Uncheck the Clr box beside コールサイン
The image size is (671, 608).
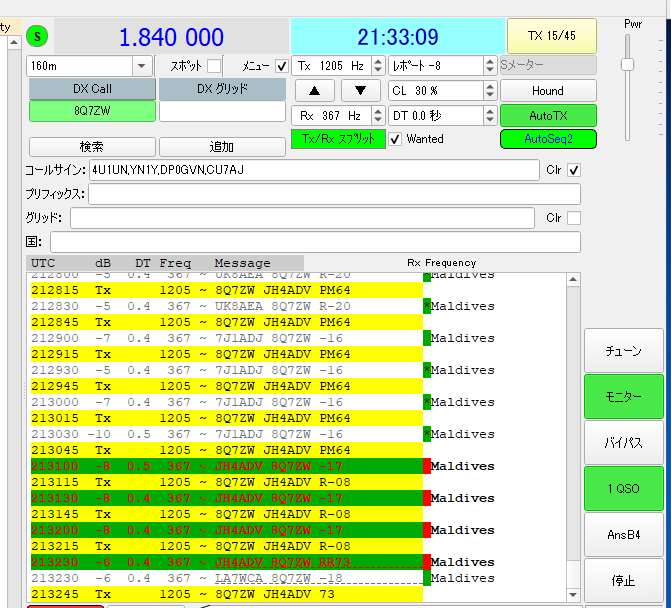coord(573,170)
